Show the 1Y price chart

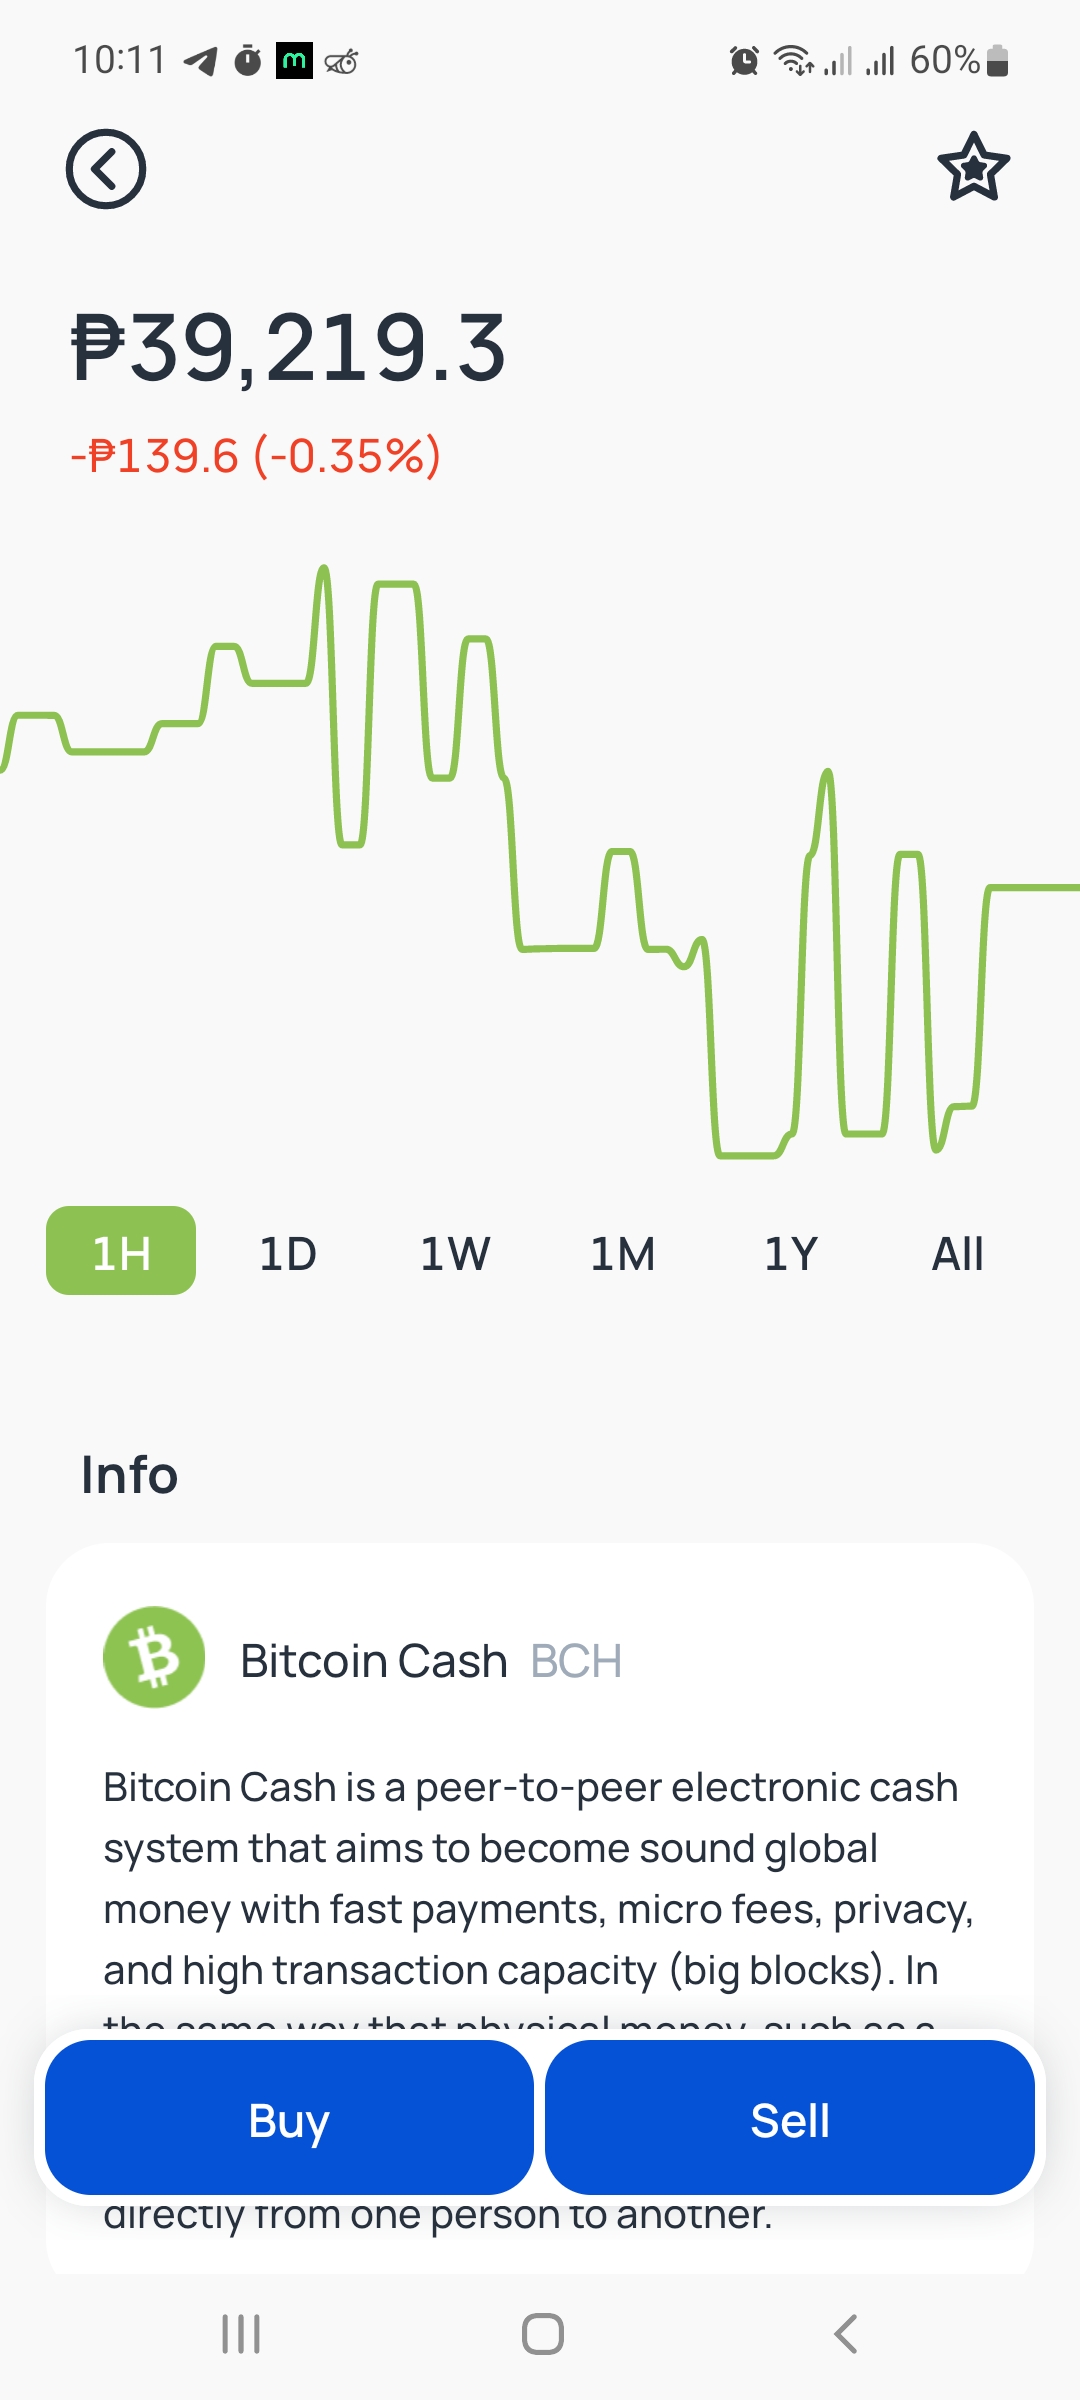point(791,1253)
